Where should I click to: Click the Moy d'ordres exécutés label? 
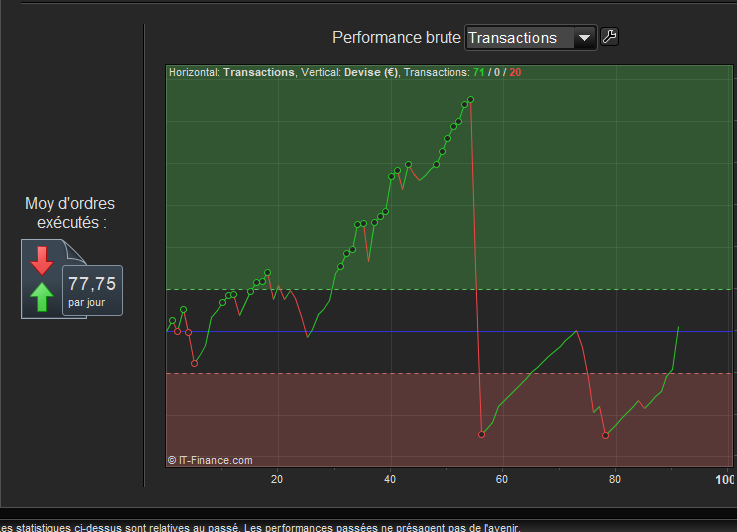[70, 213]
